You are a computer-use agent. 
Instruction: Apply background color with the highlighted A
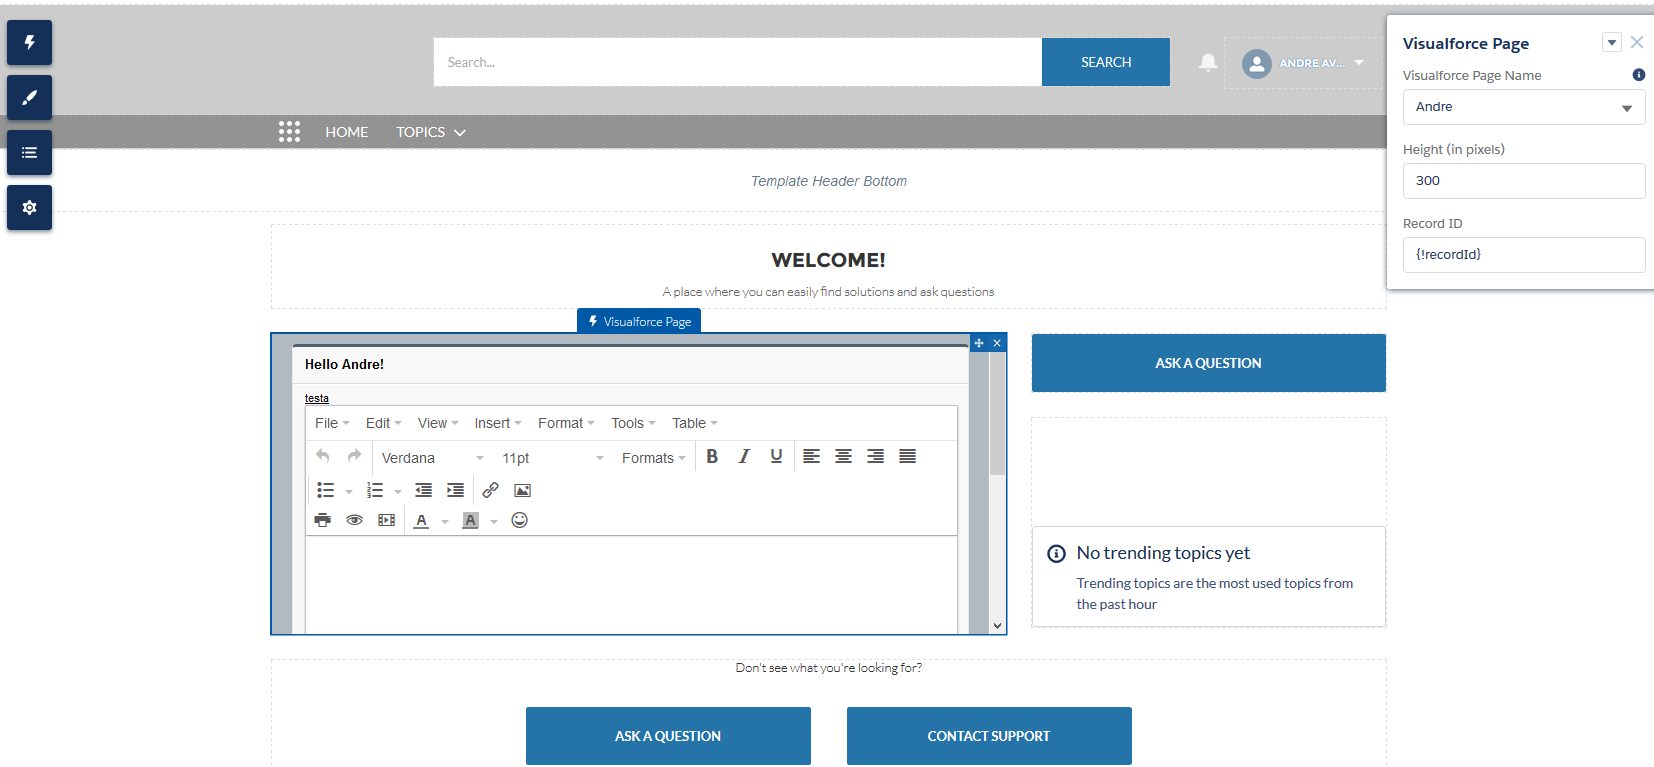pos(470,520)
